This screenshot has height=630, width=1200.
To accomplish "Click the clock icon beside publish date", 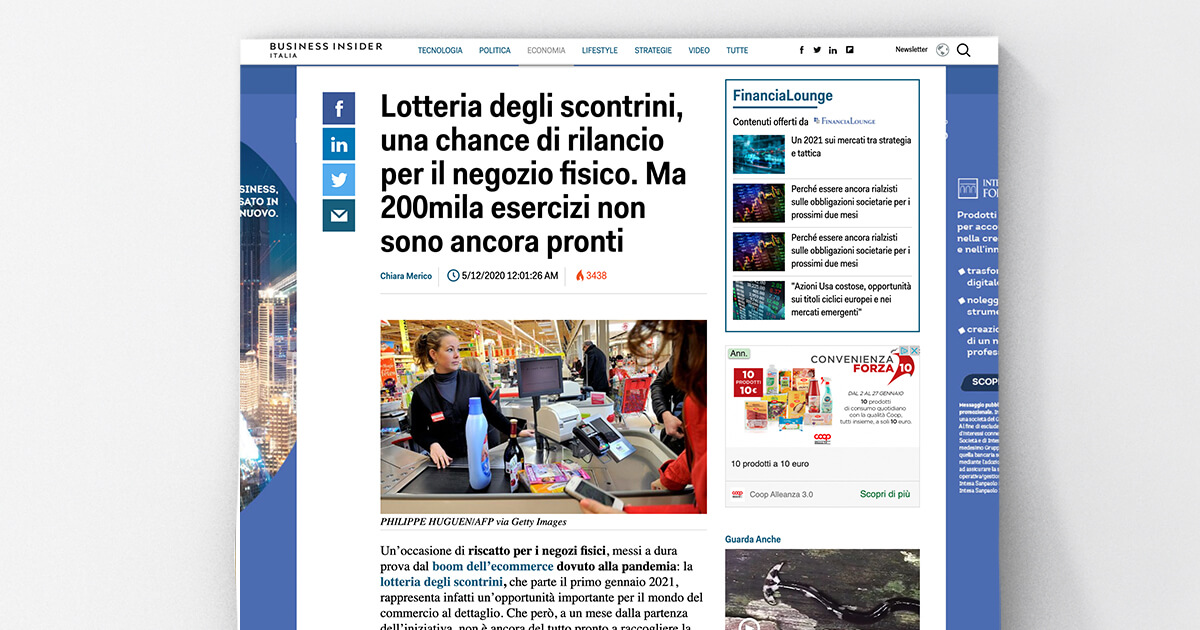I will (x=453, y=275).
